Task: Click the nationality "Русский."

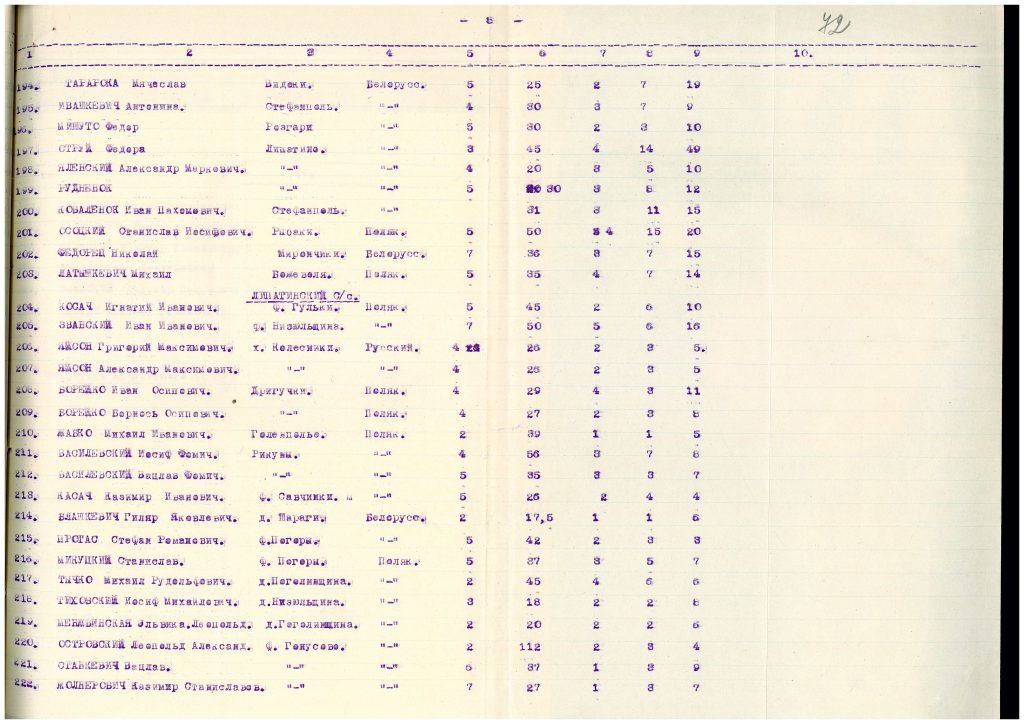Action: pyautogui.click(x=392, y=348)
